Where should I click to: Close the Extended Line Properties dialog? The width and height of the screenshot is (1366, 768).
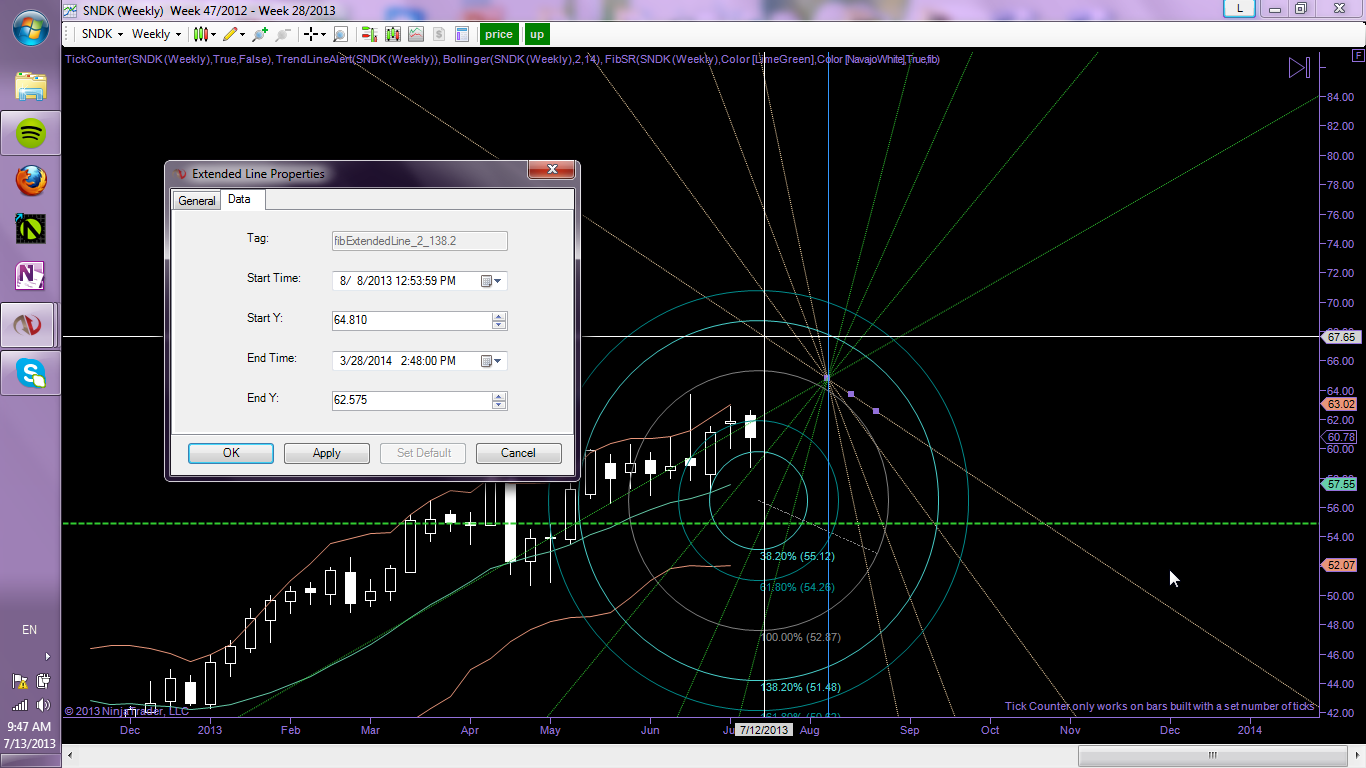pos(551,171)
